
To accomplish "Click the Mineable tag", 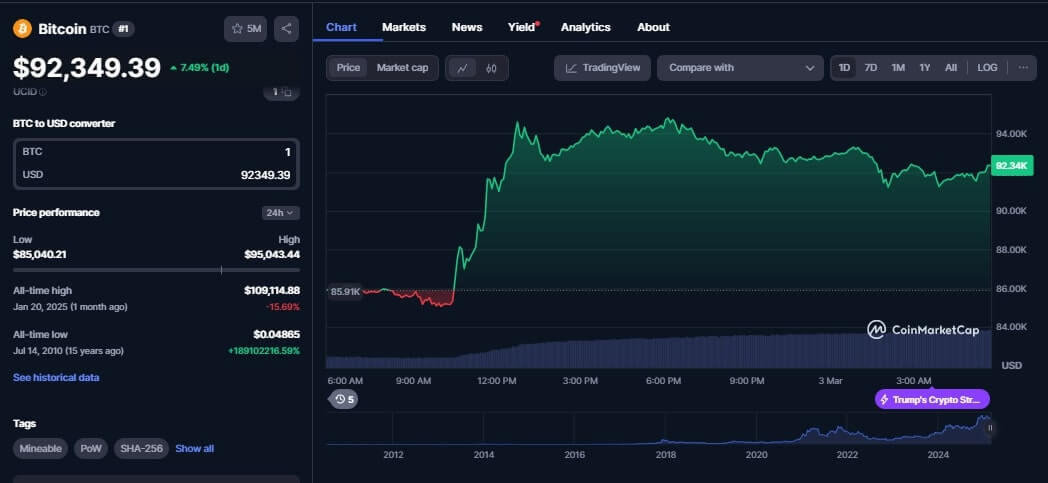I will click(x=40, y=449).
